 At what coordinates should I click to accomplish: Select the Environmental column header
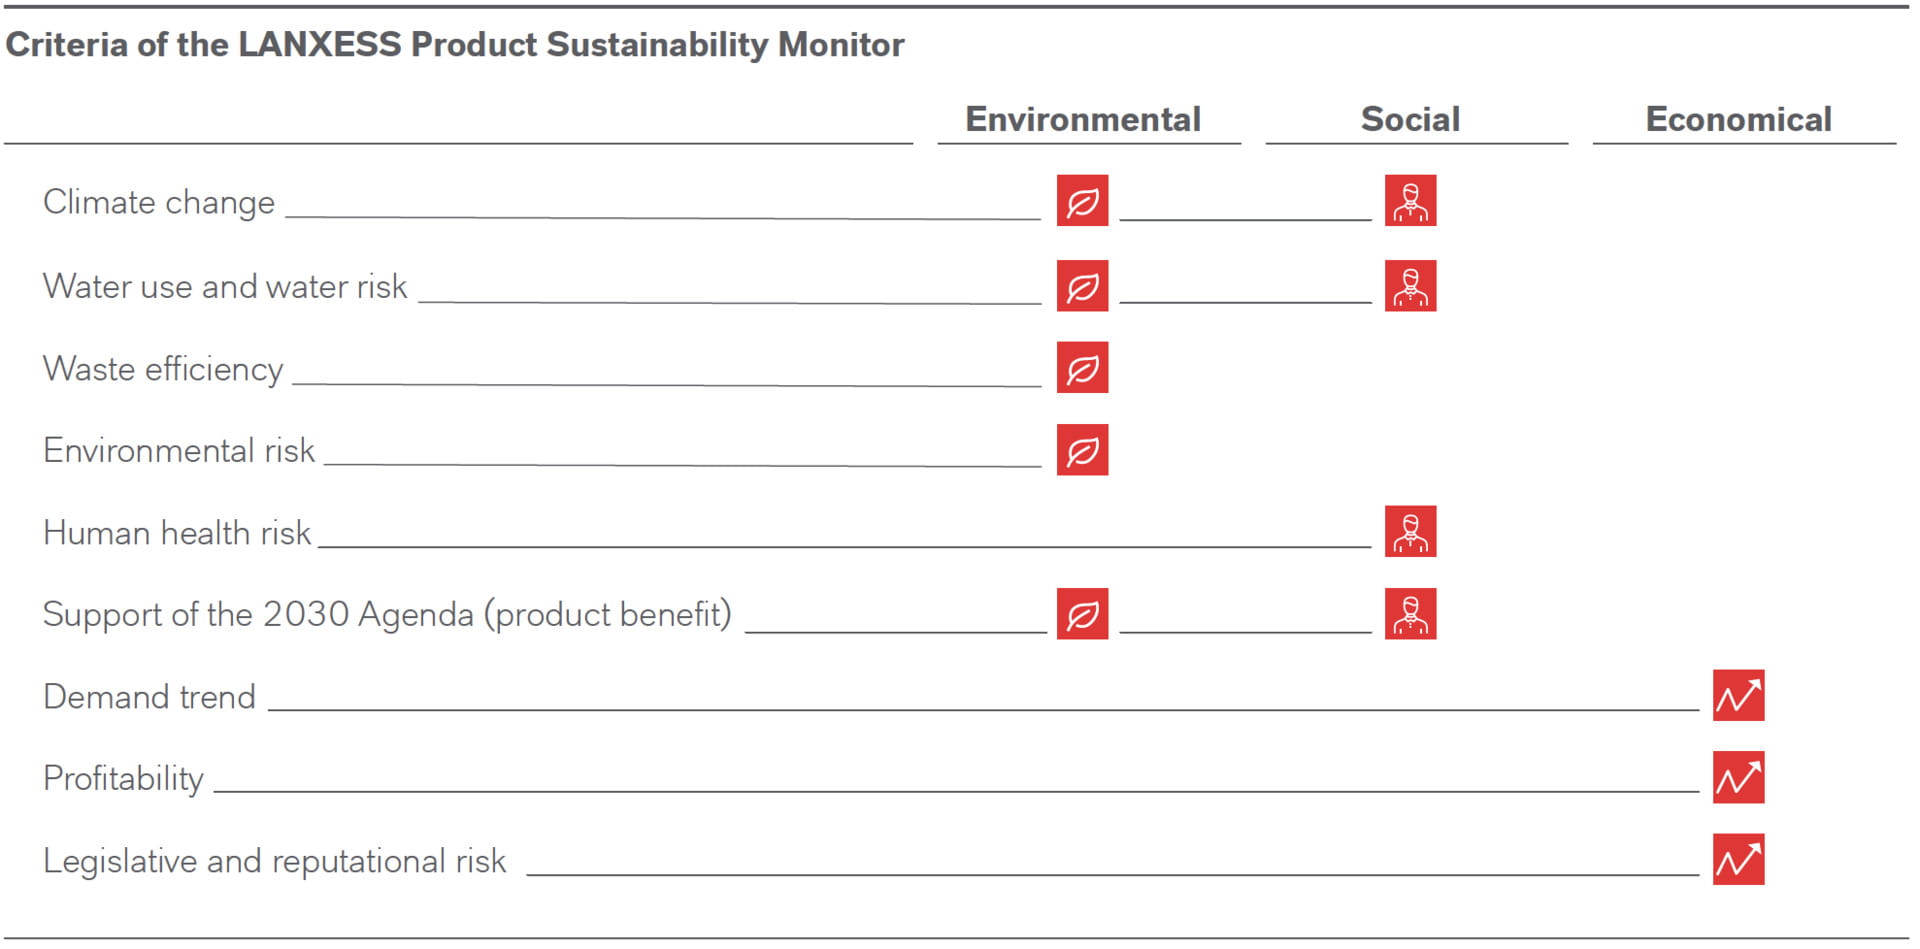click(x=1083, y=119)
